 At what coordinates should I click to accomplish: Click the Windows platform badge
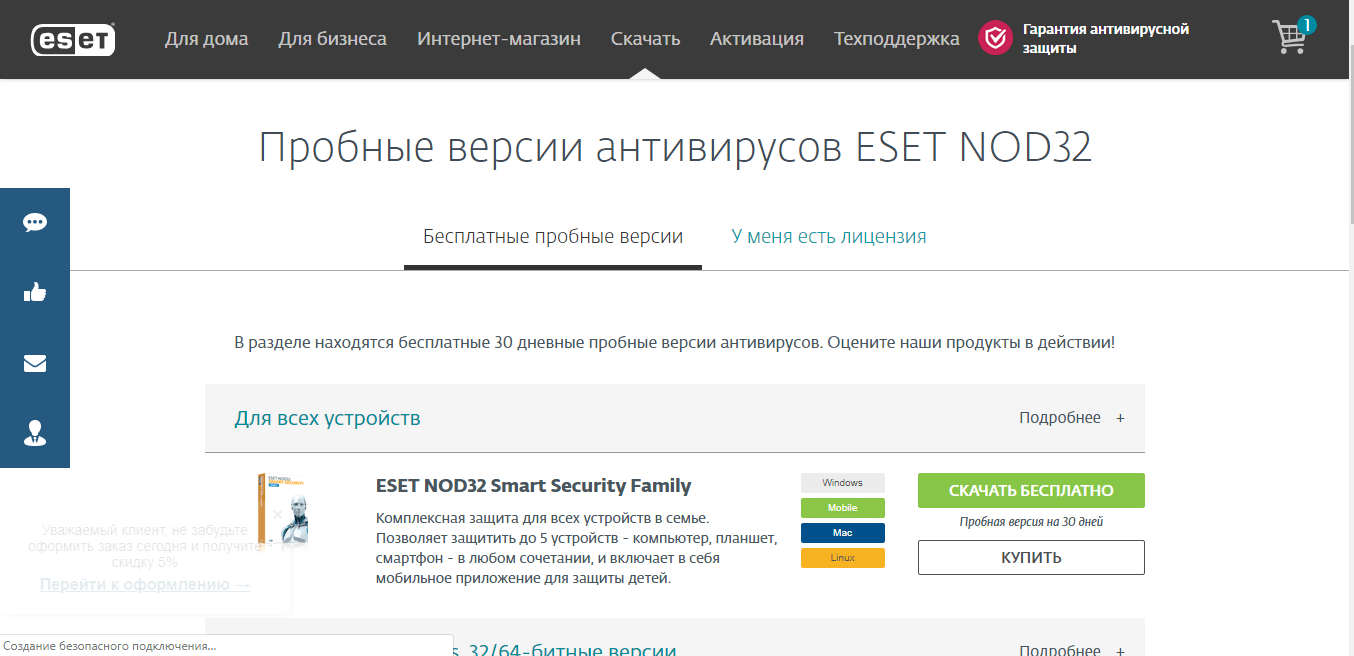(x=843, y=483)
